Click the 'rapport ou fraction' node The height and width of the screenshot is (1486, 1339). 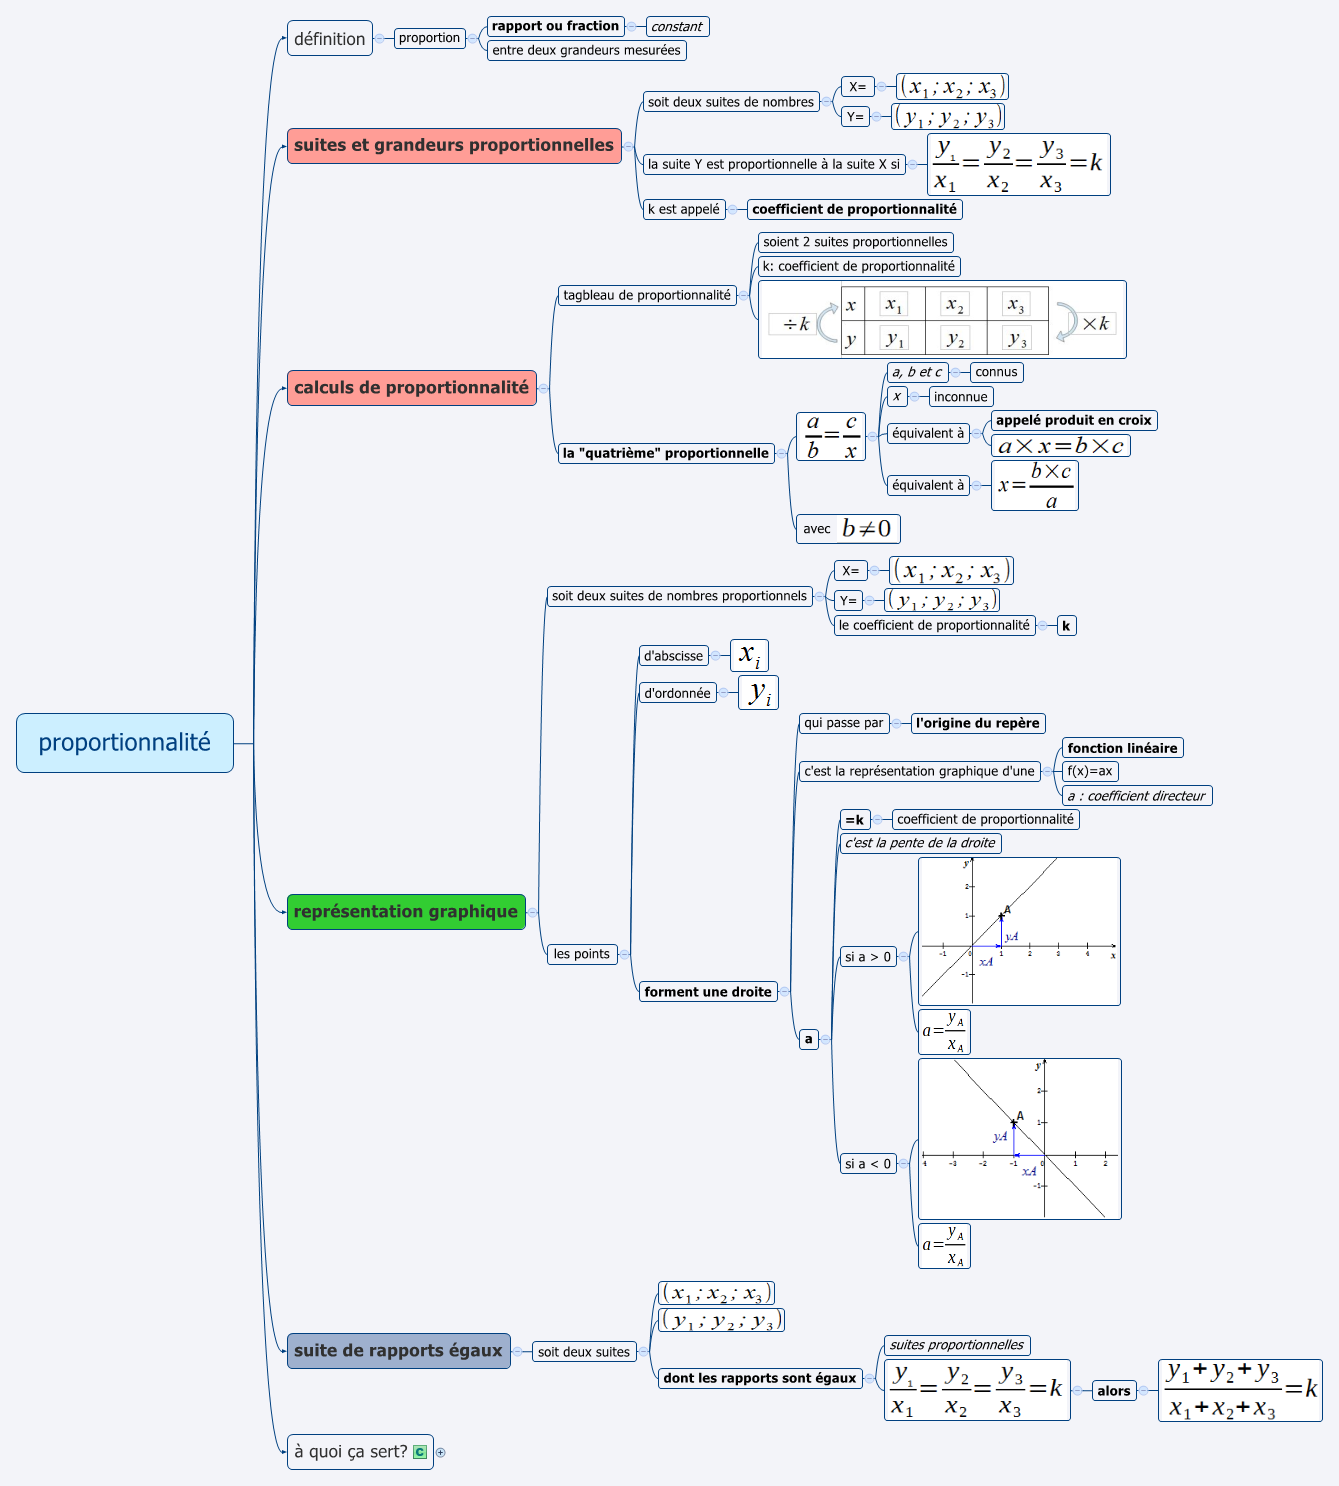555,26
